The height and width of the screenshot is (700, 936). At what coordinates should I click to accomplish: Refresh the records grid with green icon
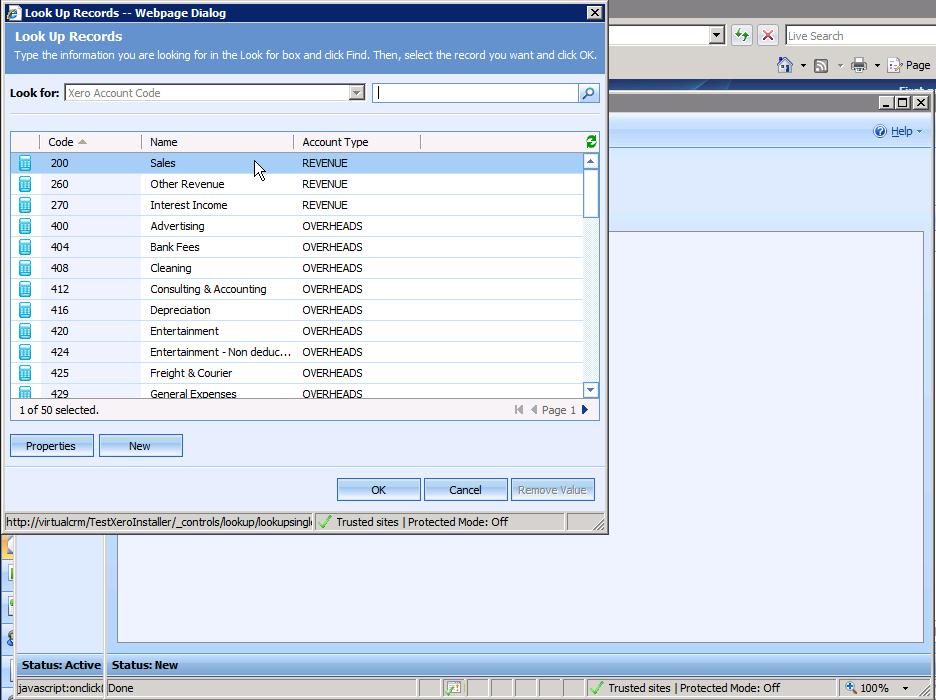pos(591,141)
